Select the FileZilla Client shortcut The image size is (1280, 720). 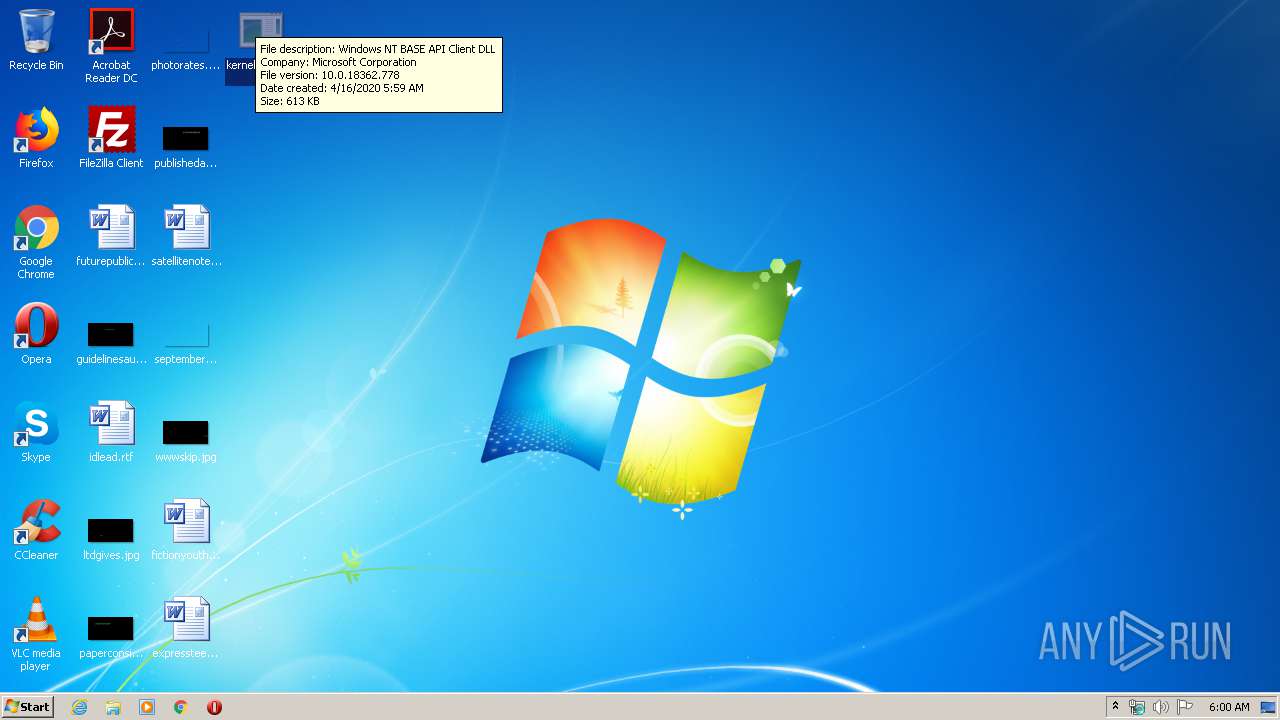point(111,139)
